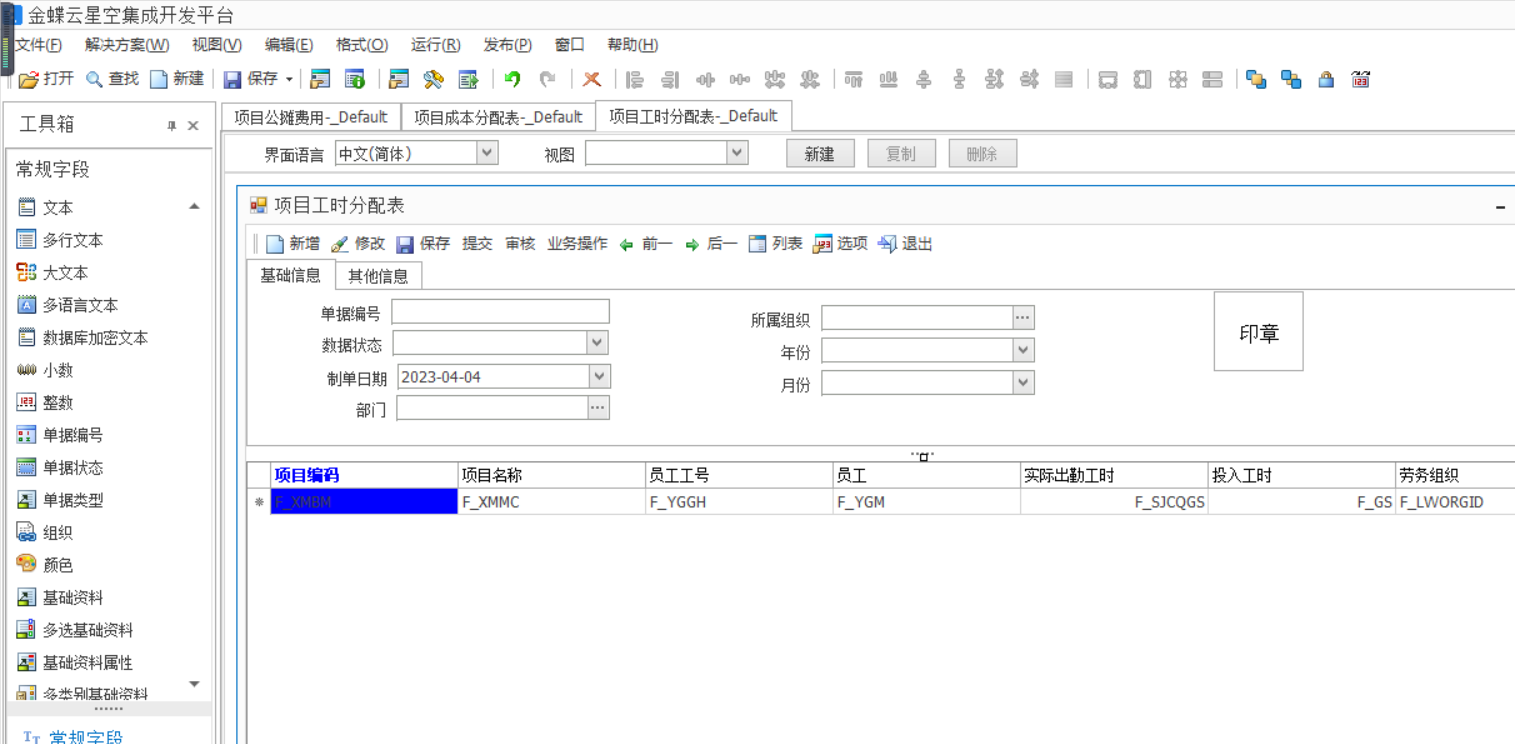
Task: Click 审核 in the form toolbar
Action: pos(520,244)
